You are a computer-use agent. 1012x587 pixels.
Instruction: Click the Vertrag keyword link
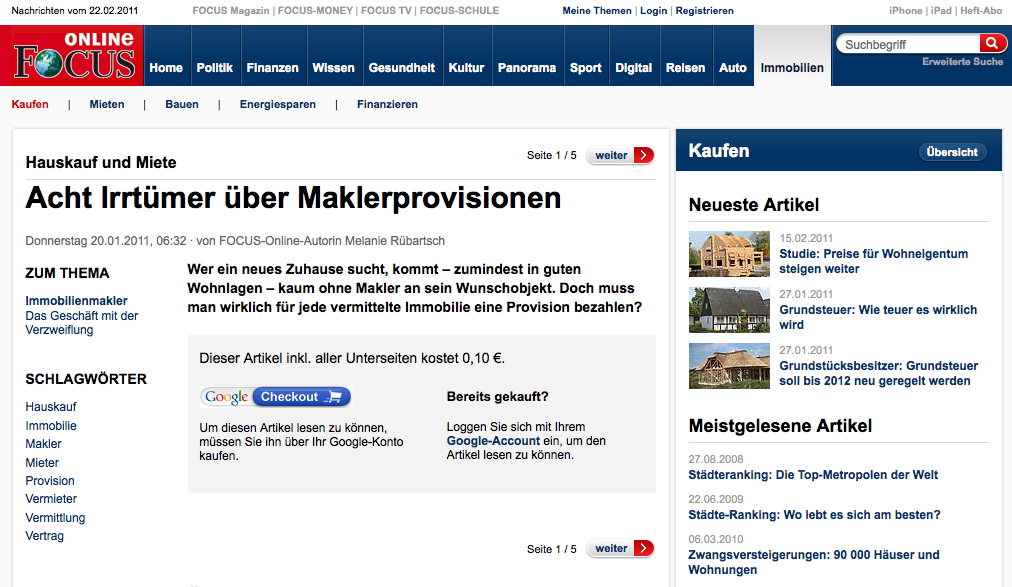tap(45, 535)
